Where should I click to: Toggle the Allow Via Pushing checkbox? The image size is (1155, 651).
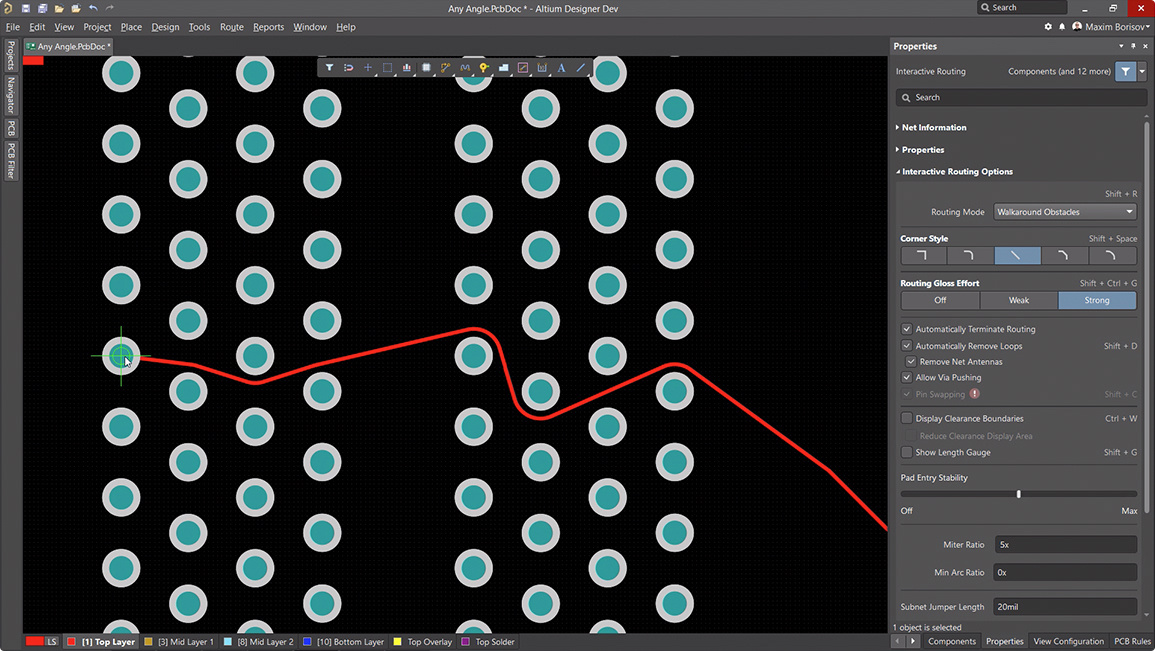tap(907, 378)
